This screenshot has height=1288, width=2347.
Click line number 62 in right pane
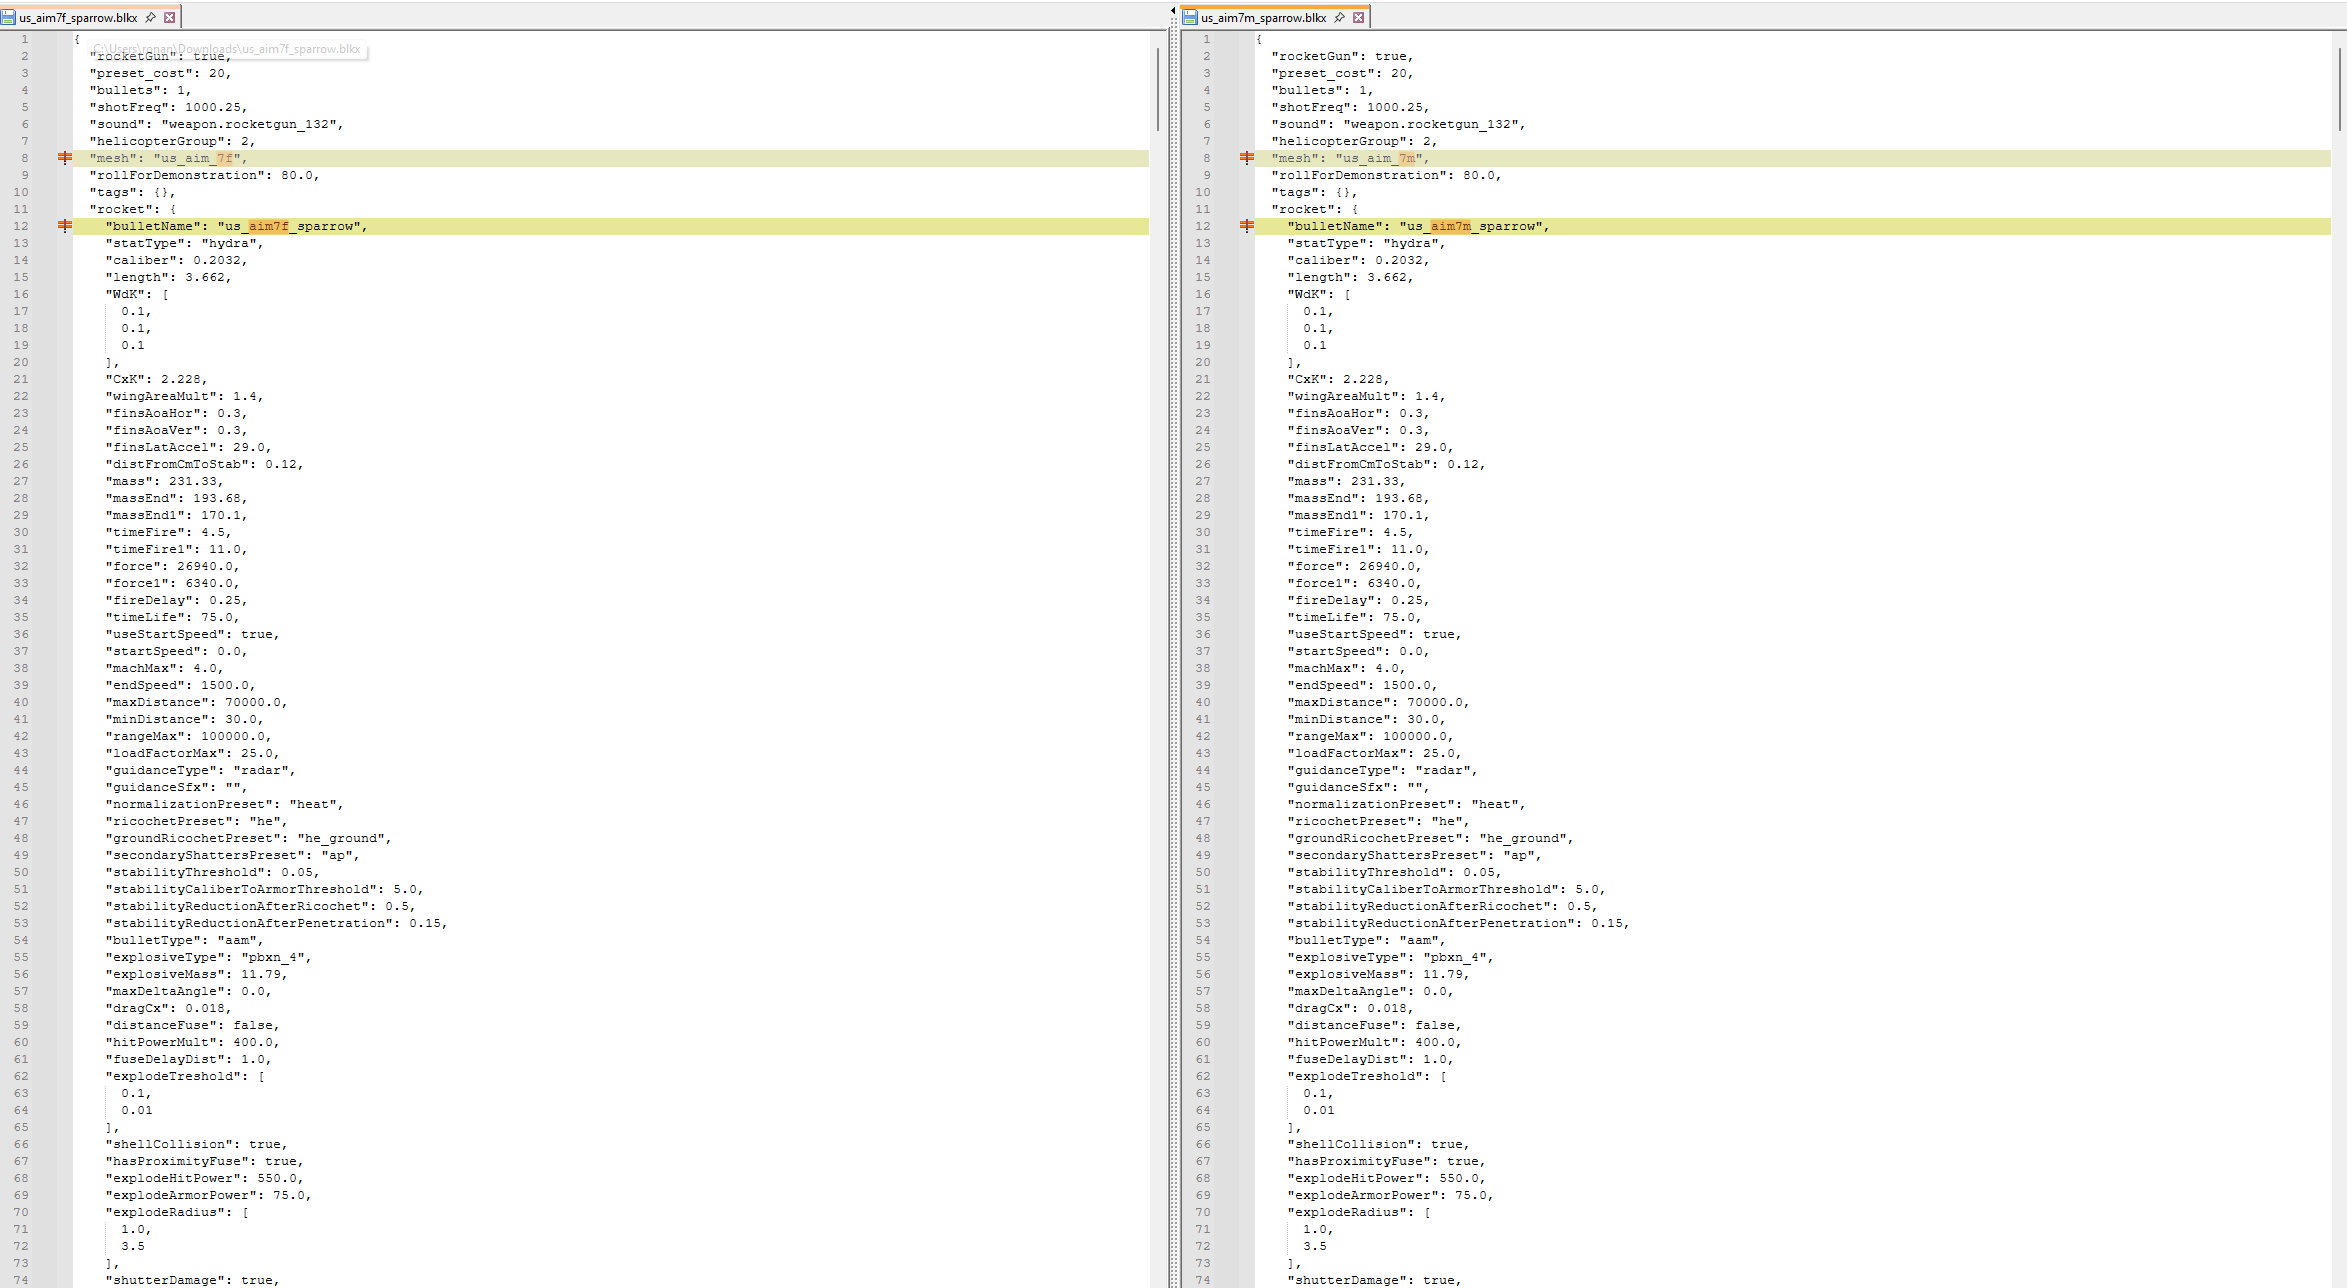coord(1203,1076)
